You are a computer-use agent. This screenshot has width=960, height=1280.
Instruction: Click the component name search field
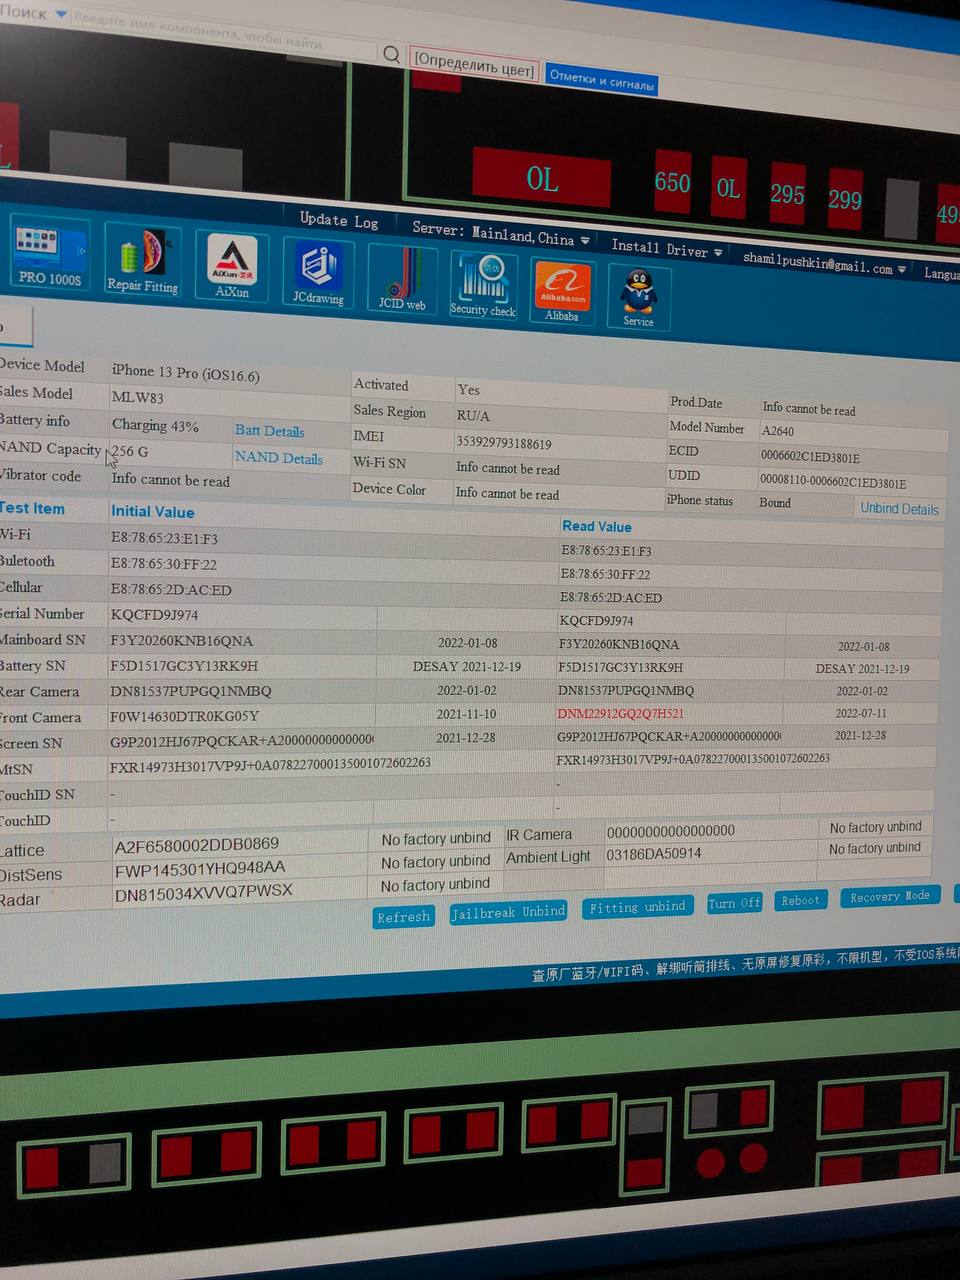(225, 35)
